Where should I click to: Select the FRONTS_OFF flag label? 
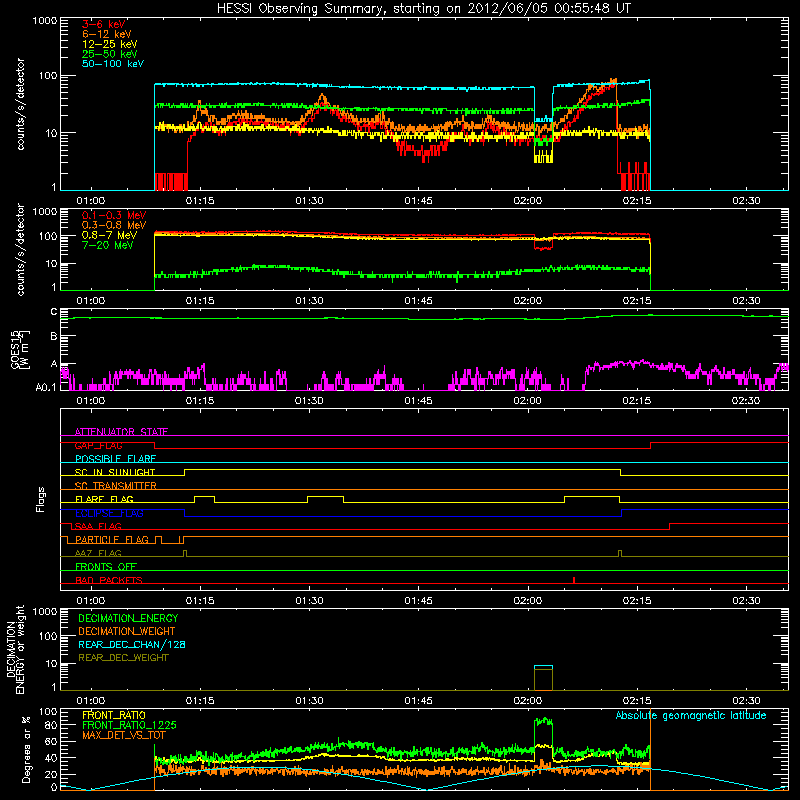pos(106,566)
